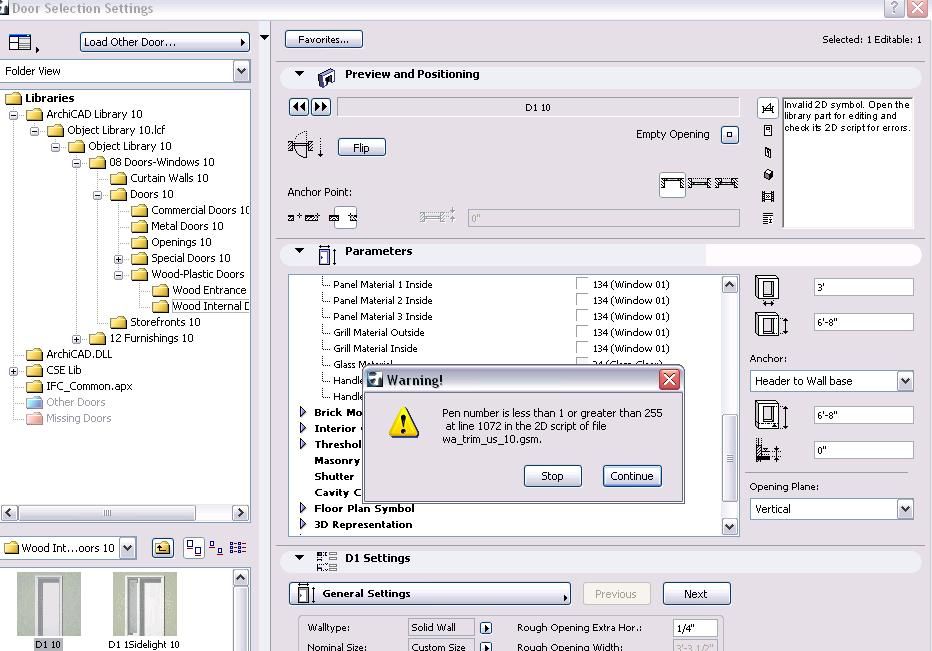Click Continue in the Warning dialog

[632, 476]
